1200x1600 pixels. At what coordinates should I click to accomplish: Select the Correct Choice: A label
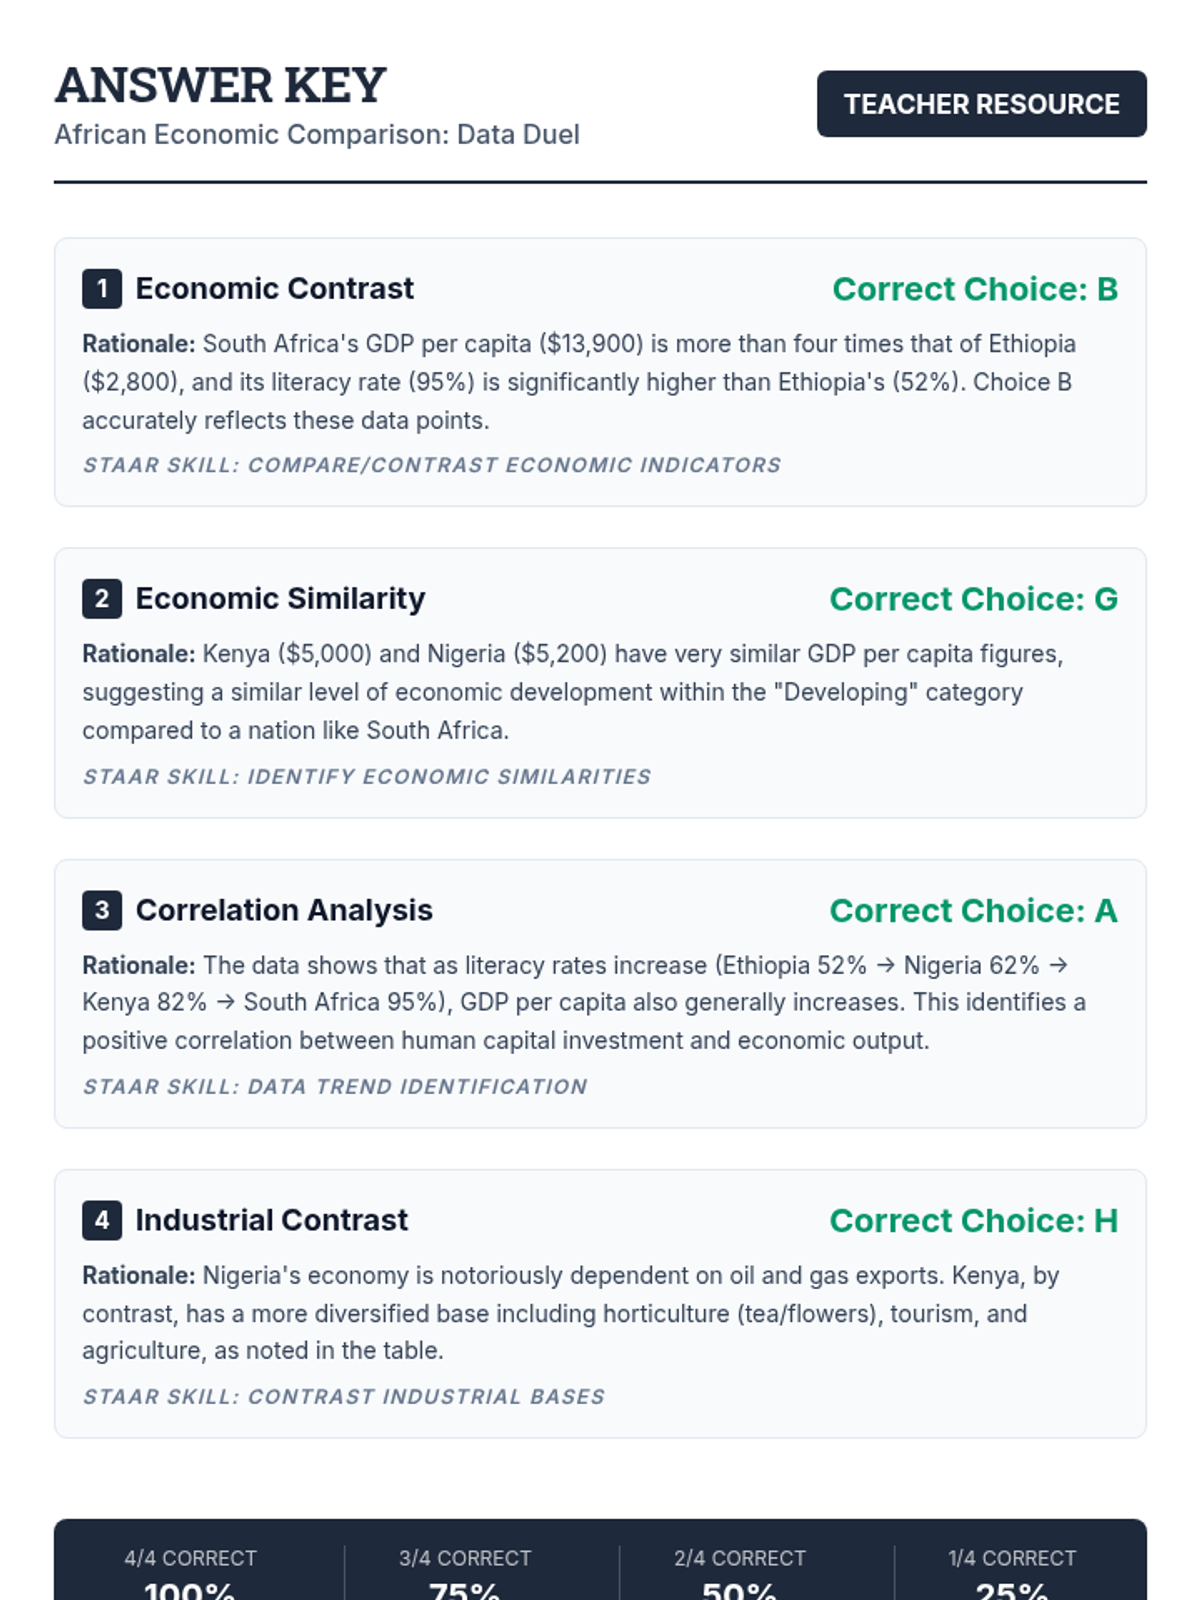(x=974, y=911)
